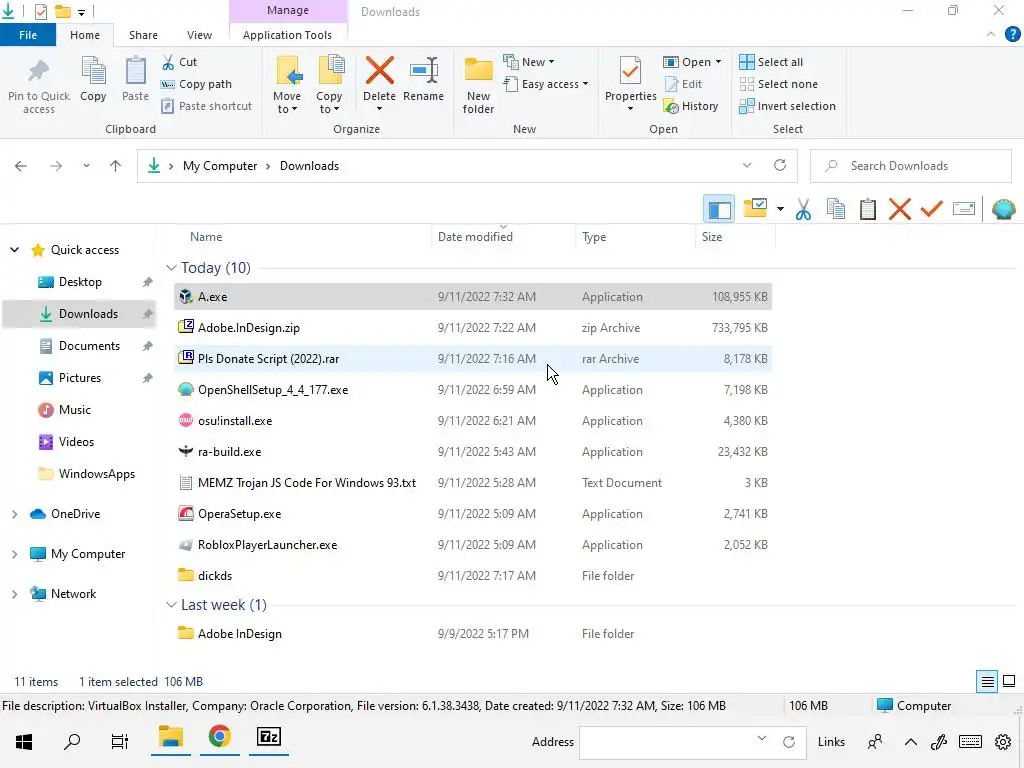Open 7-Zip from the taskbar
1024x768 pixels.
(x=268, y=737)
